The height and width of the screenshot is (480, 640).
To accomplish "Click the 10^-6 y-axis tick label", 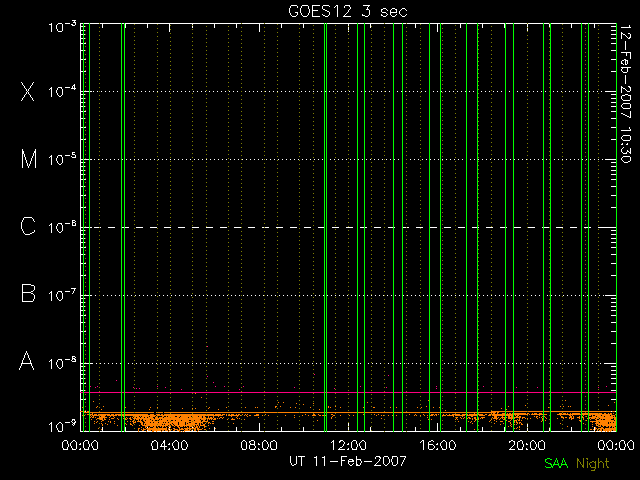I will (x=62, y=227).
